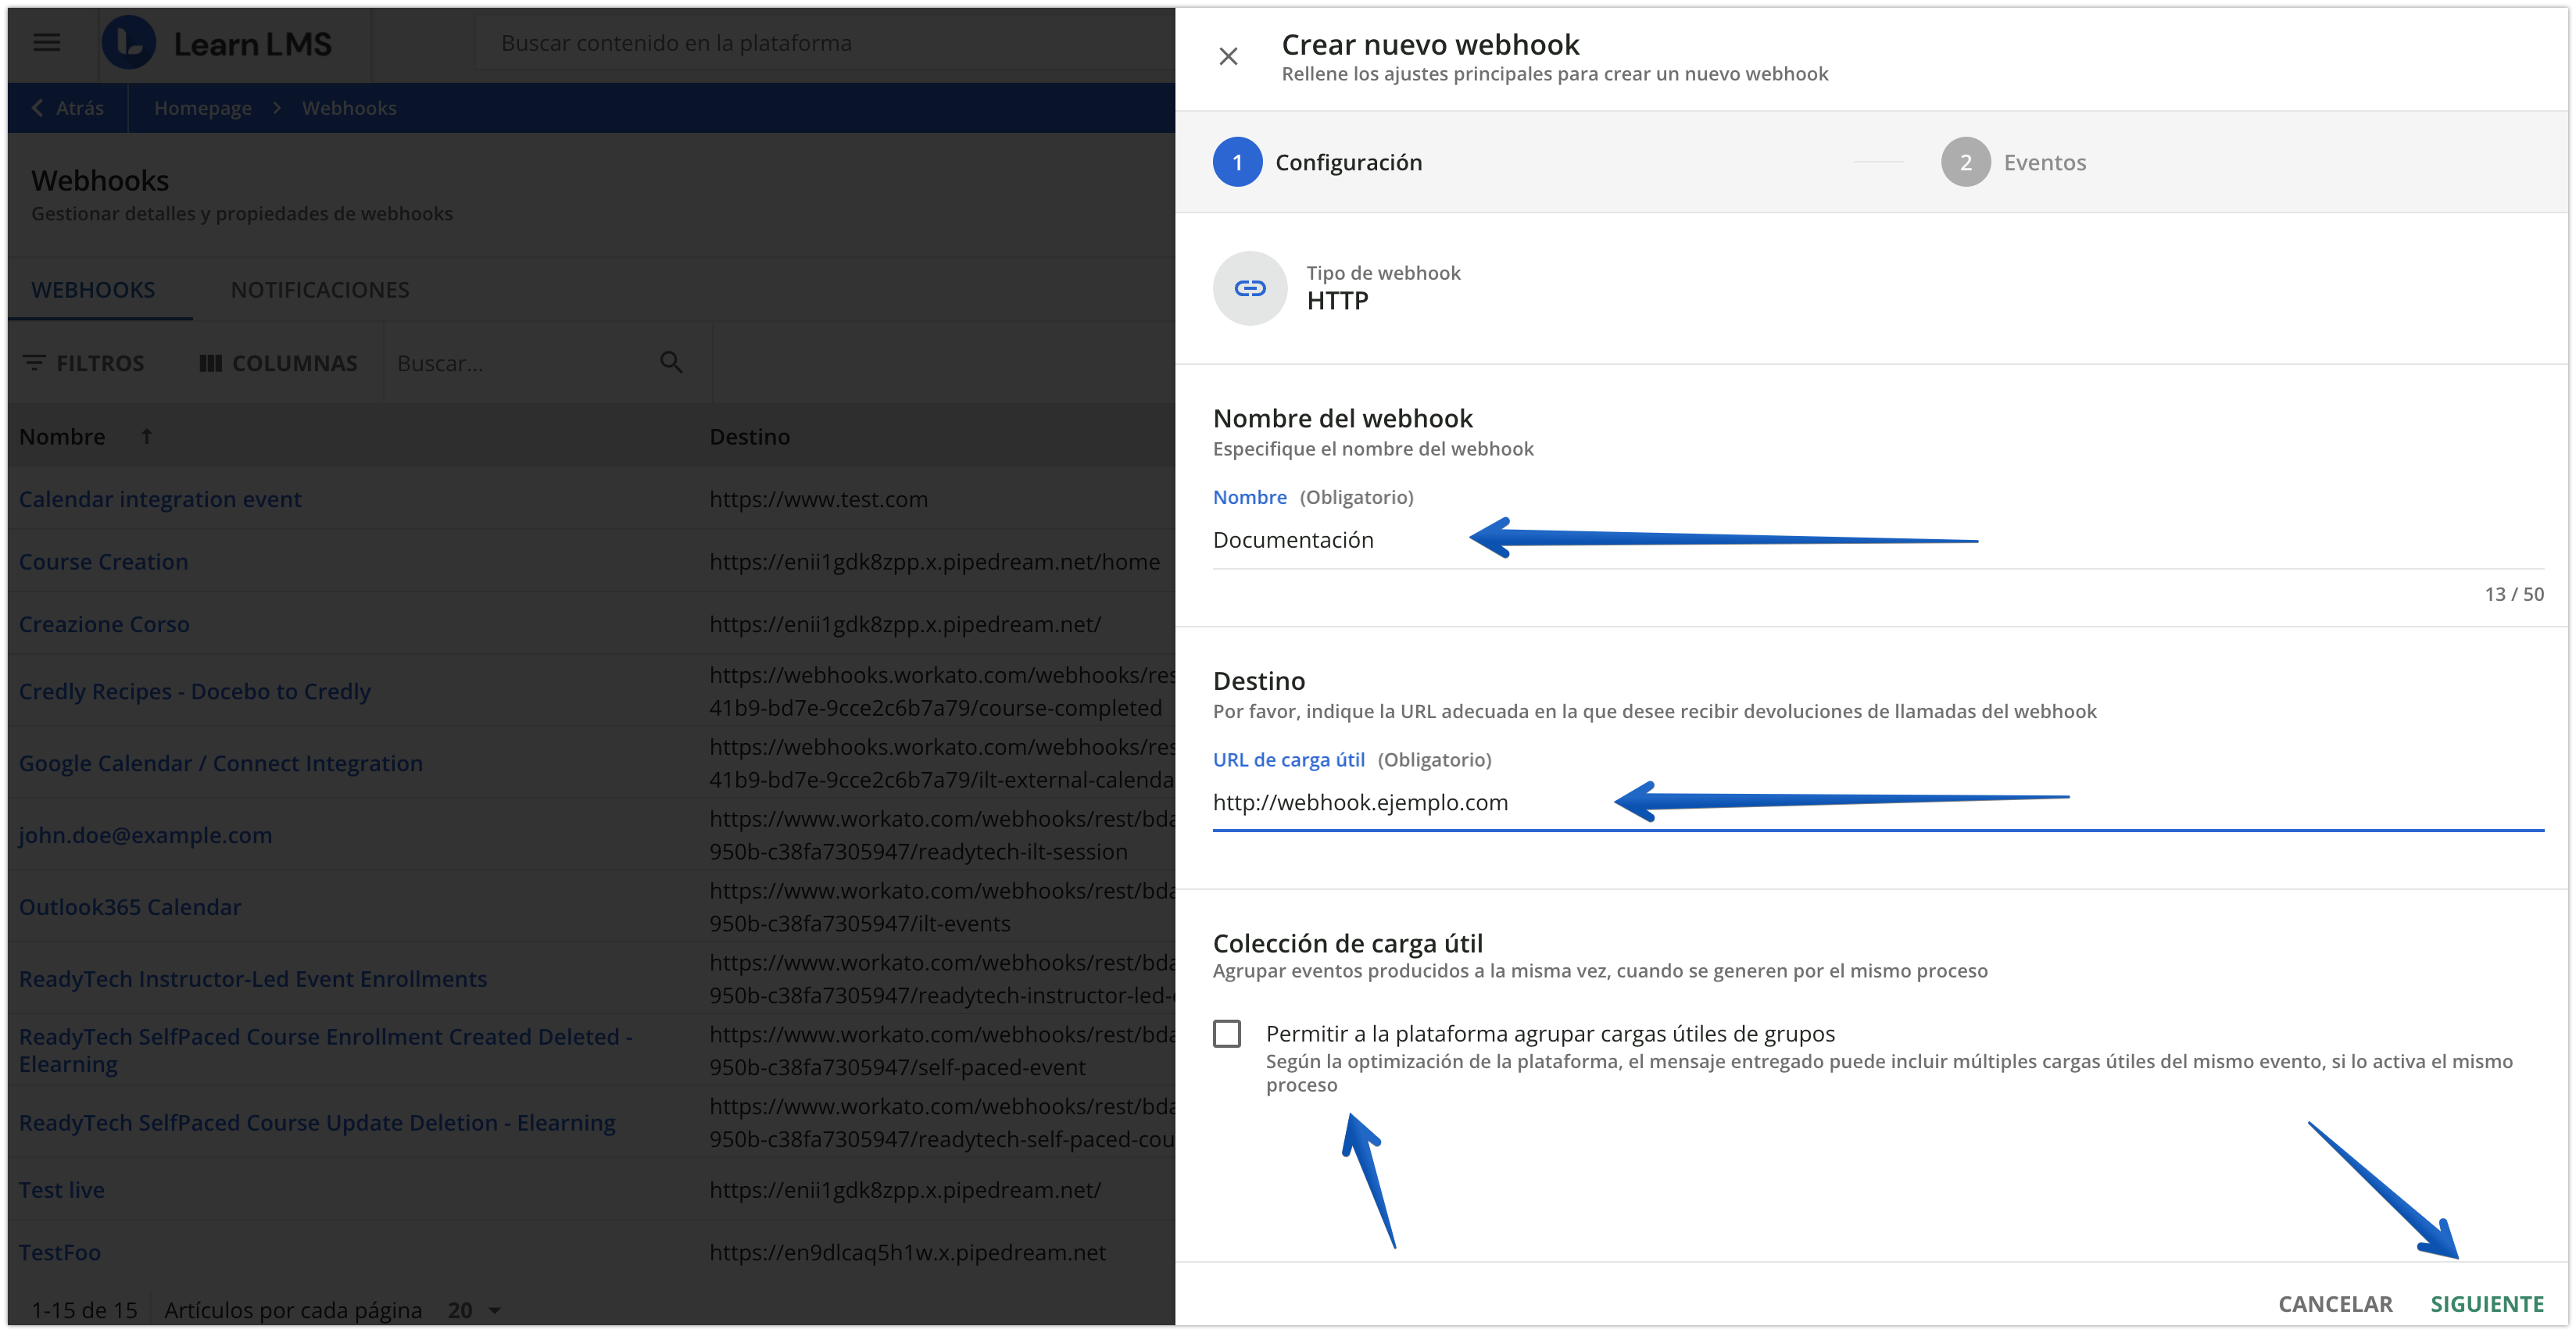
Task: Click the CANCELAR button
Action: 2335,1303
